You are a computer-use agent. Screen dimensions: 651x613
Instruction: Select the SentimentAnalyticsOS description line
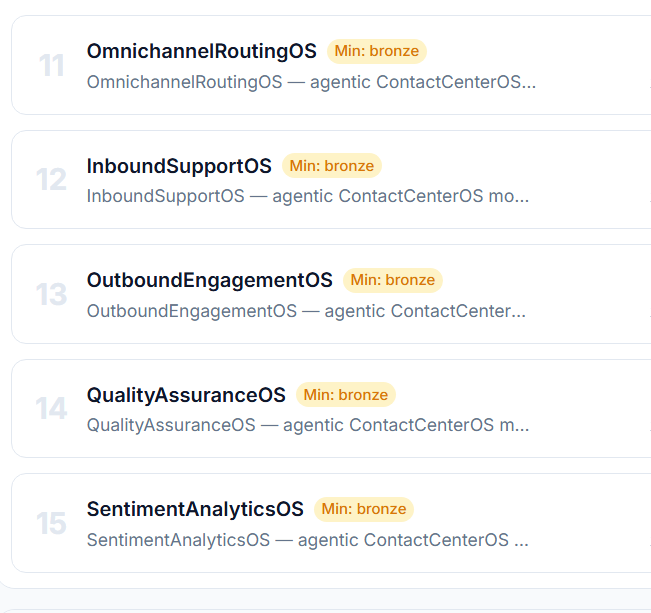pyautogui.click(x=308, y=540)
